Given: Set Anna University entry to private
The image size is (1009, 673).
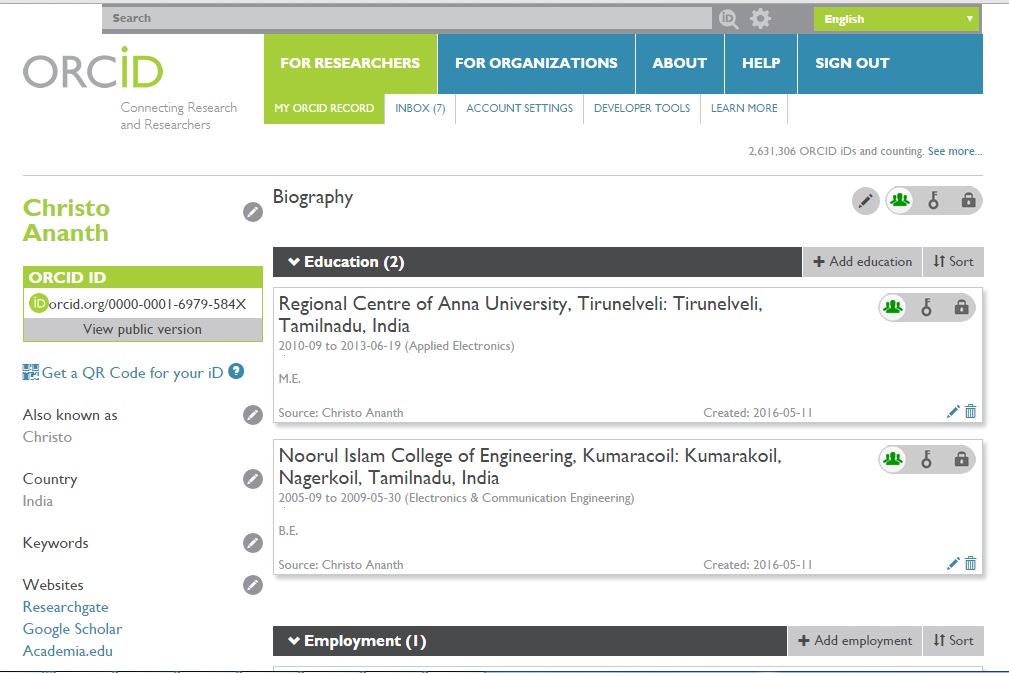Looking at the screenshot, I should (961, 308).
